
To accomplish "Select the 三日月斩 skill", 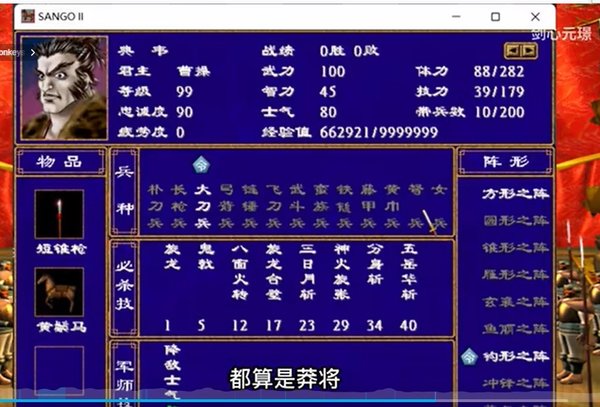I will [307, 272].
